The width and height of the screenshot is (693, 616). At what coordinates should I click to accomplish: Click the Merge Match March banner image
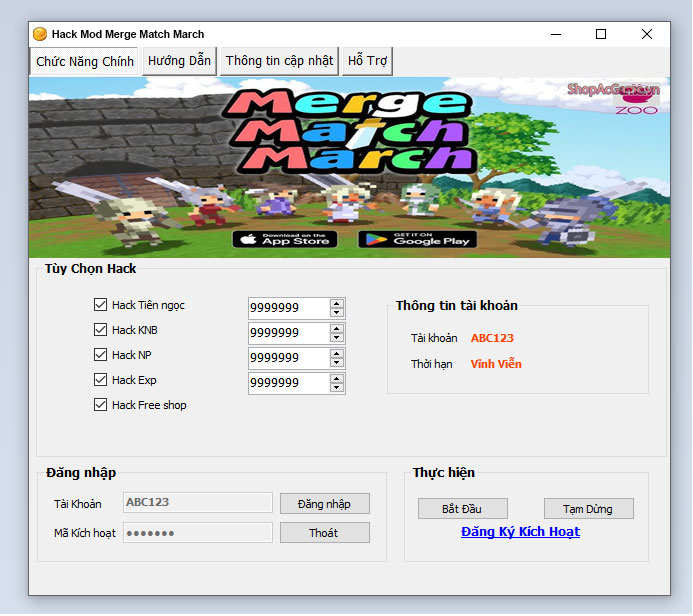(x=349, y=167)
